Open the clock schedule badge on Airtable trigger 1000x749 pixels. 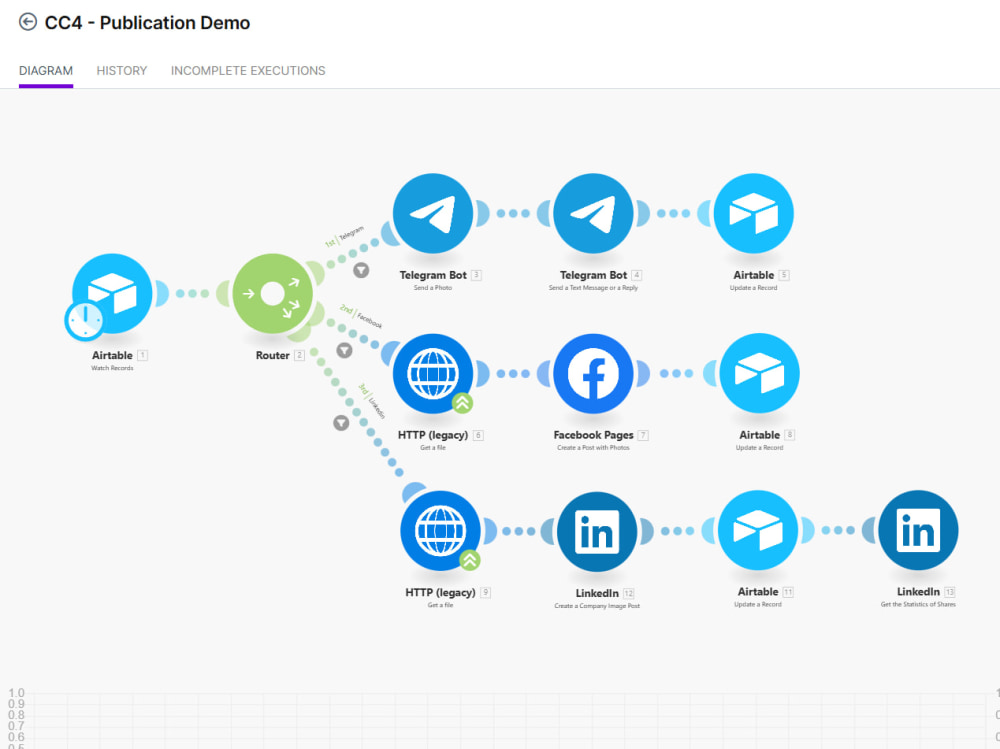[x=84, y=320]
